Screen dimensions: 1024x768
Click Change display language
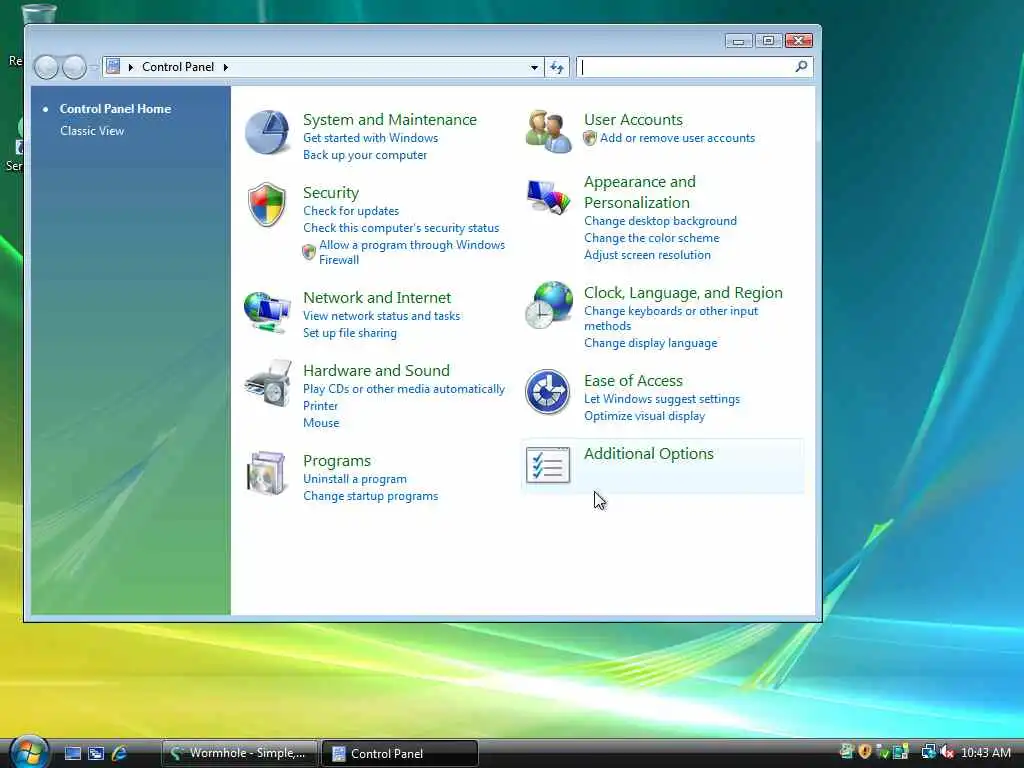(x=650, y=343)
